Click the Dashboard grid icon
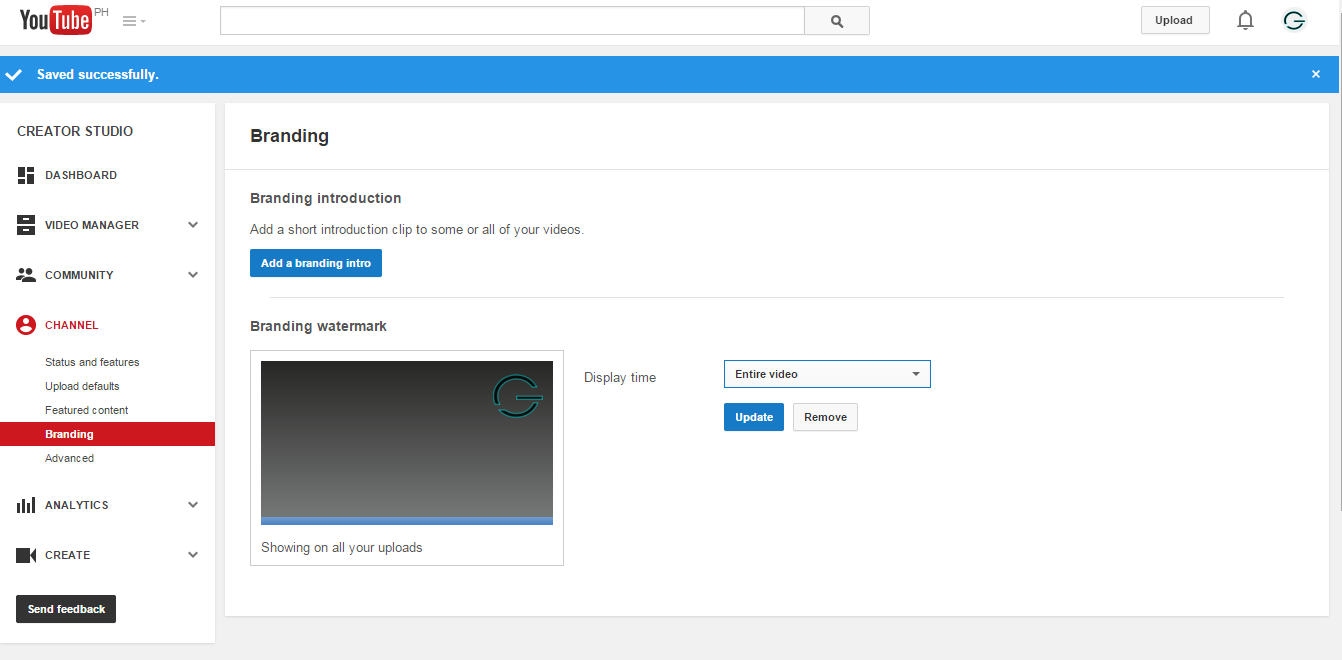The image size is (1342, 660). [26, 175]
